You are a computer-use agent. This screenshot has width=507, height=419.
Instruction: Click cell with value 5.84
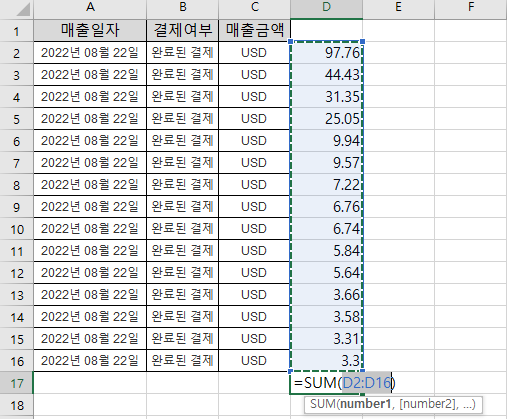tap(326, 251)
